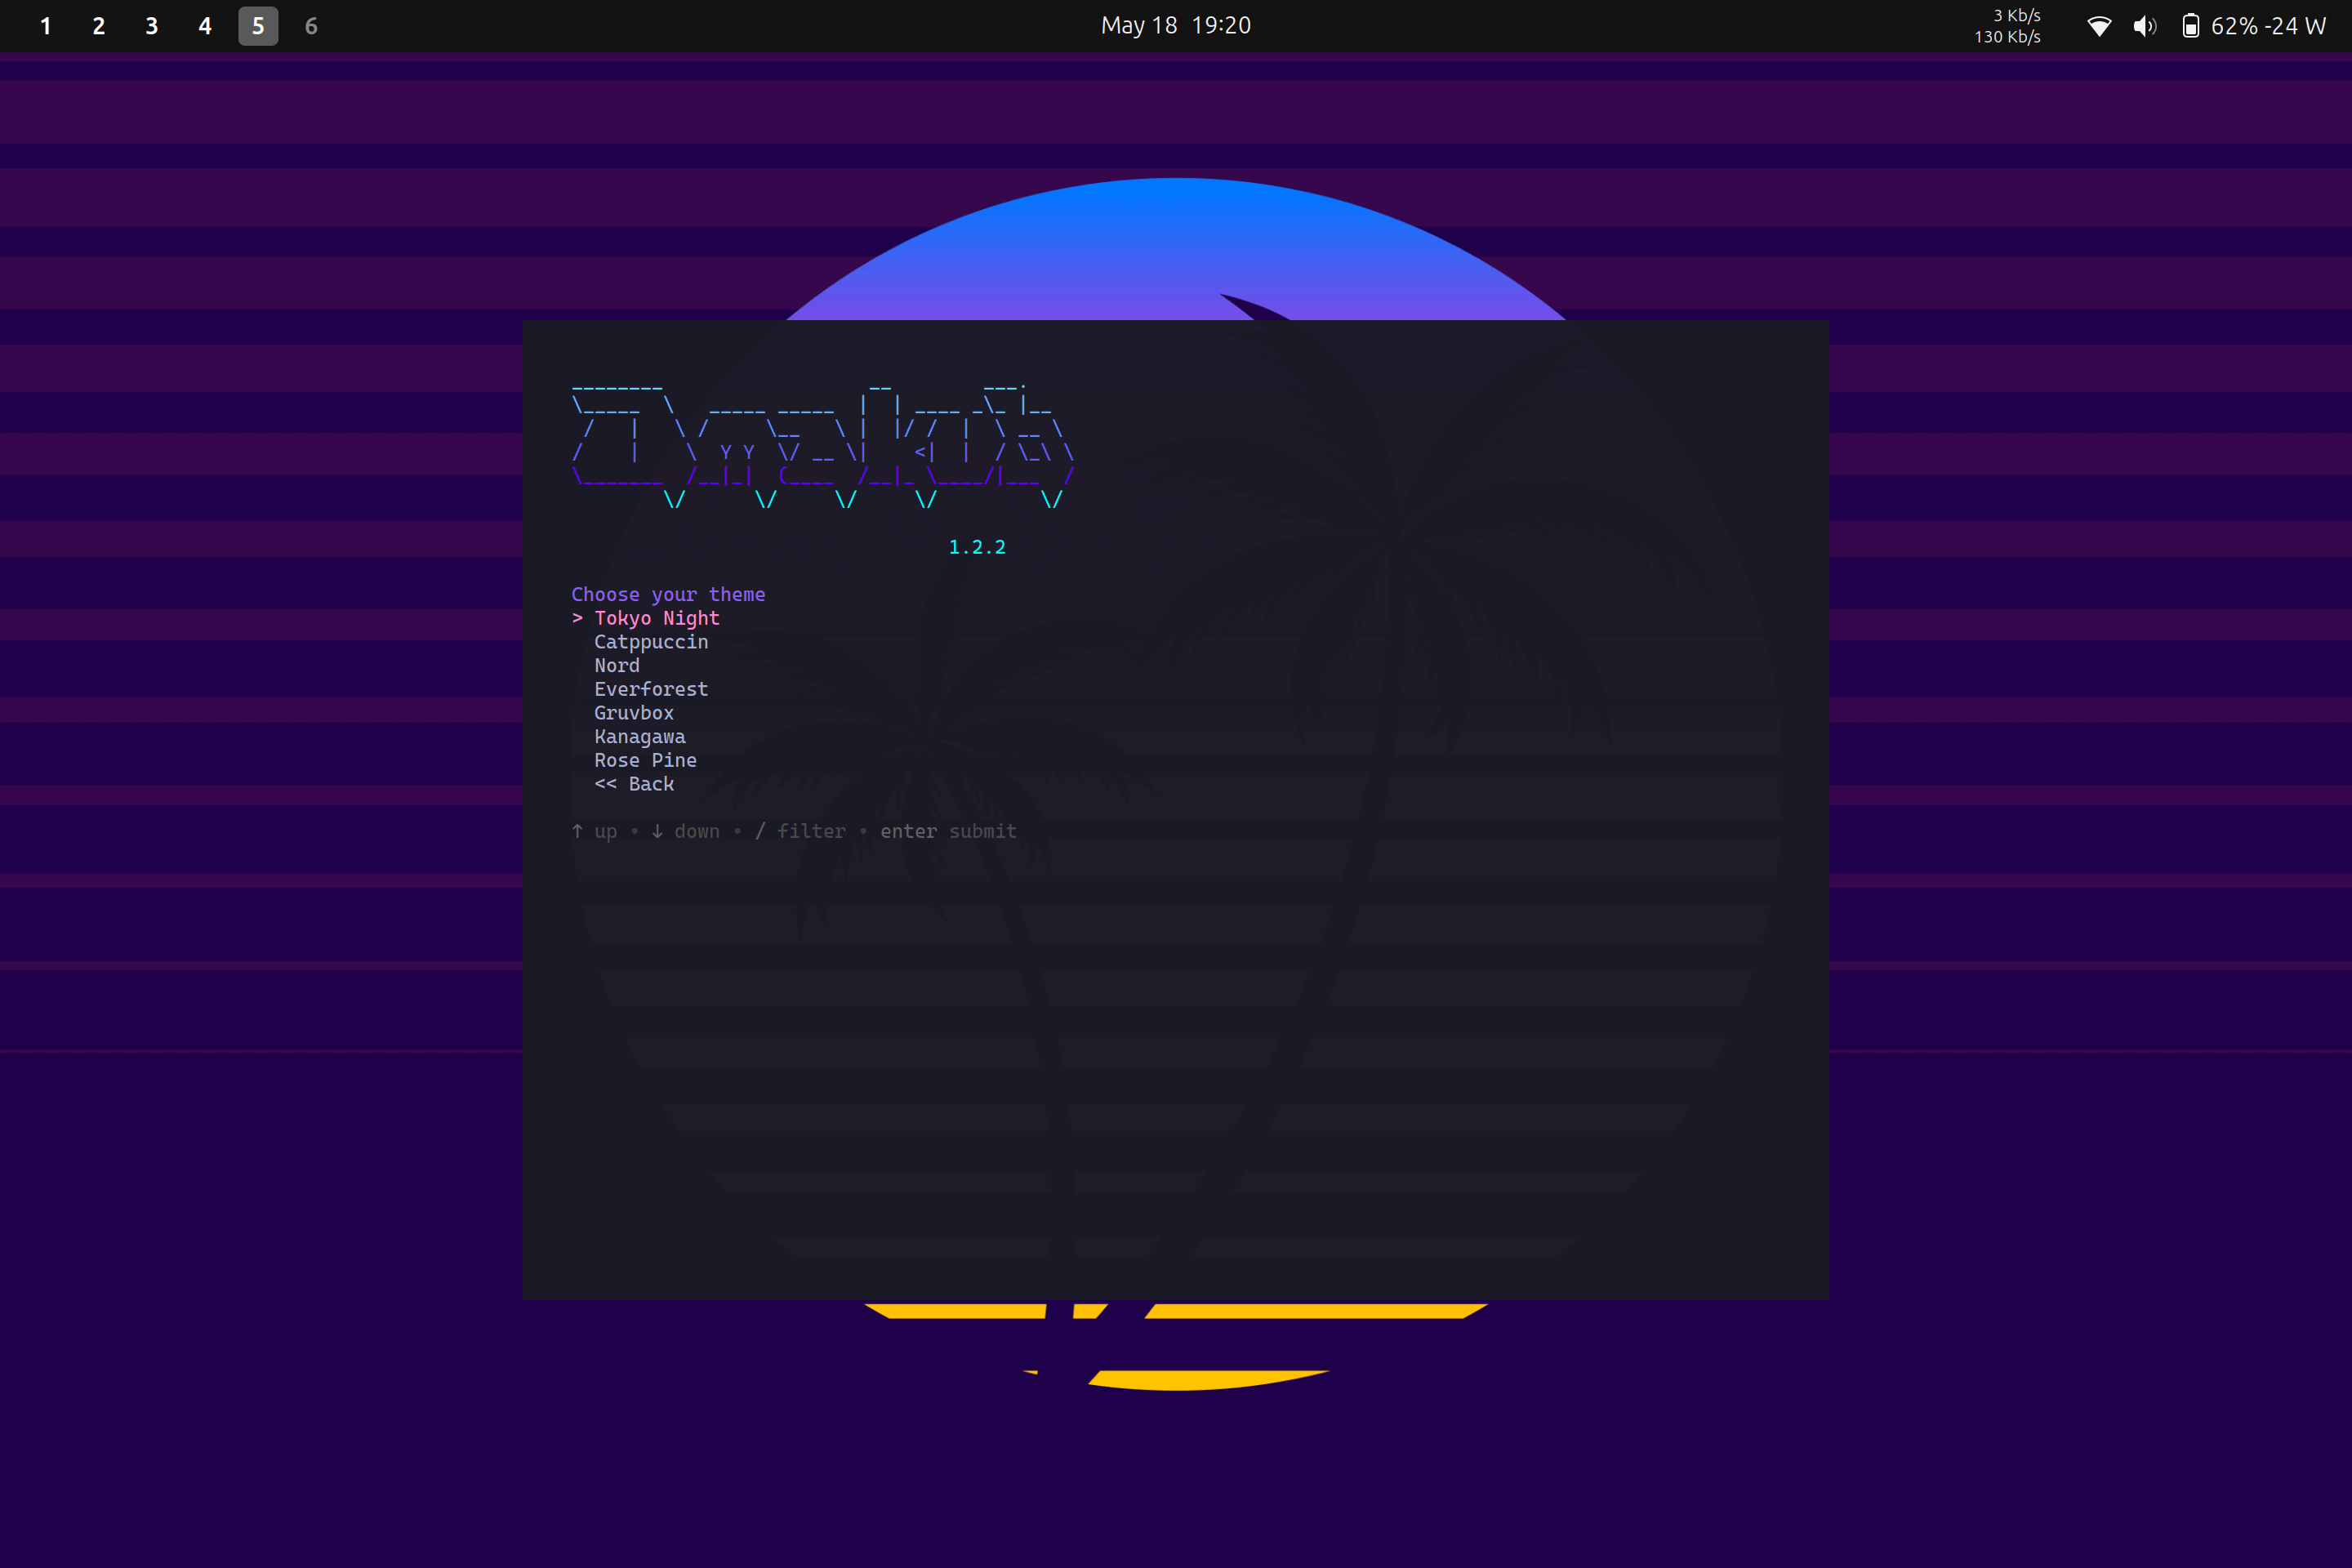This screenshot has height=1568, width=2352.
Task: Switch to workspace 2
Action: [x=98, y=26]
